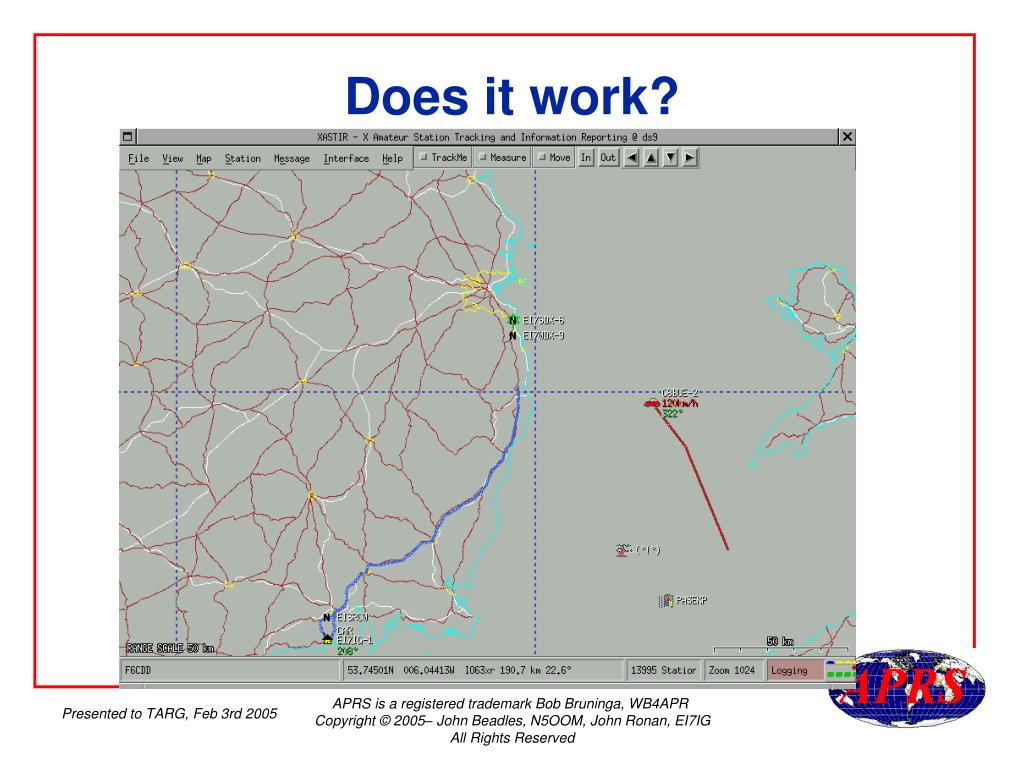Select the EI7WDX-9 station icon
The image size is (1024, 768).
513,336
